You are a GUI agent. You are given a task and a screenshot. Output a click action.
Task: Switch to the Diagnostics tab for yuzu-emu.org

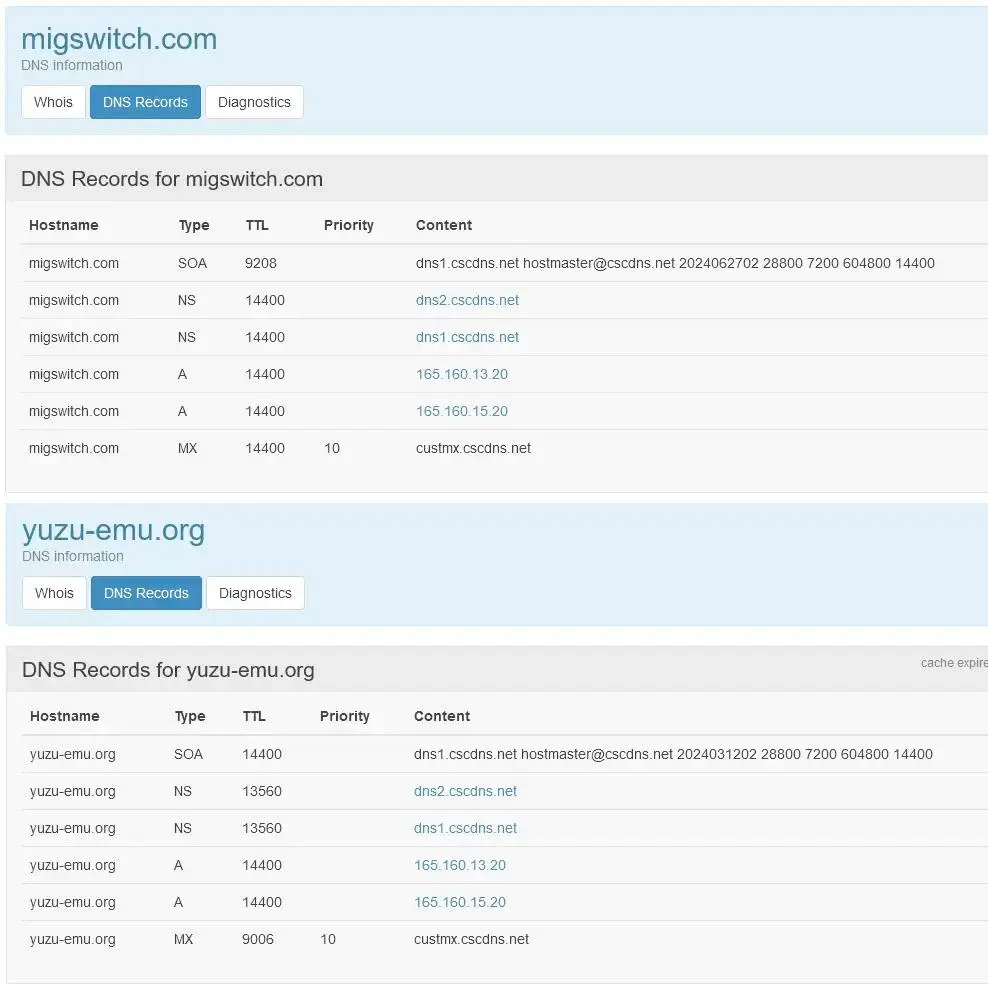point(255,593)
